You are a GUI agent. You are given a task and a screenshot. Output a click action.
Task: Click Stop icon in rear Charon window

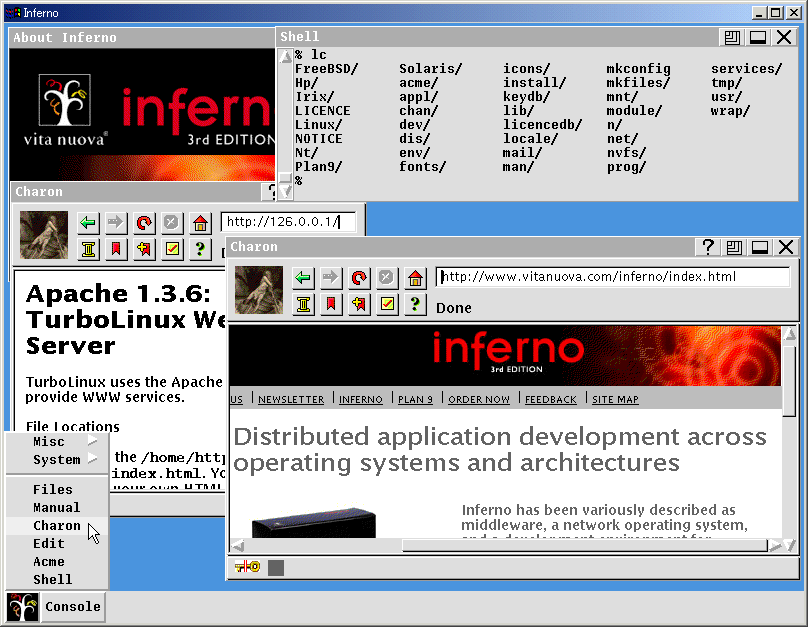[171, 223]
